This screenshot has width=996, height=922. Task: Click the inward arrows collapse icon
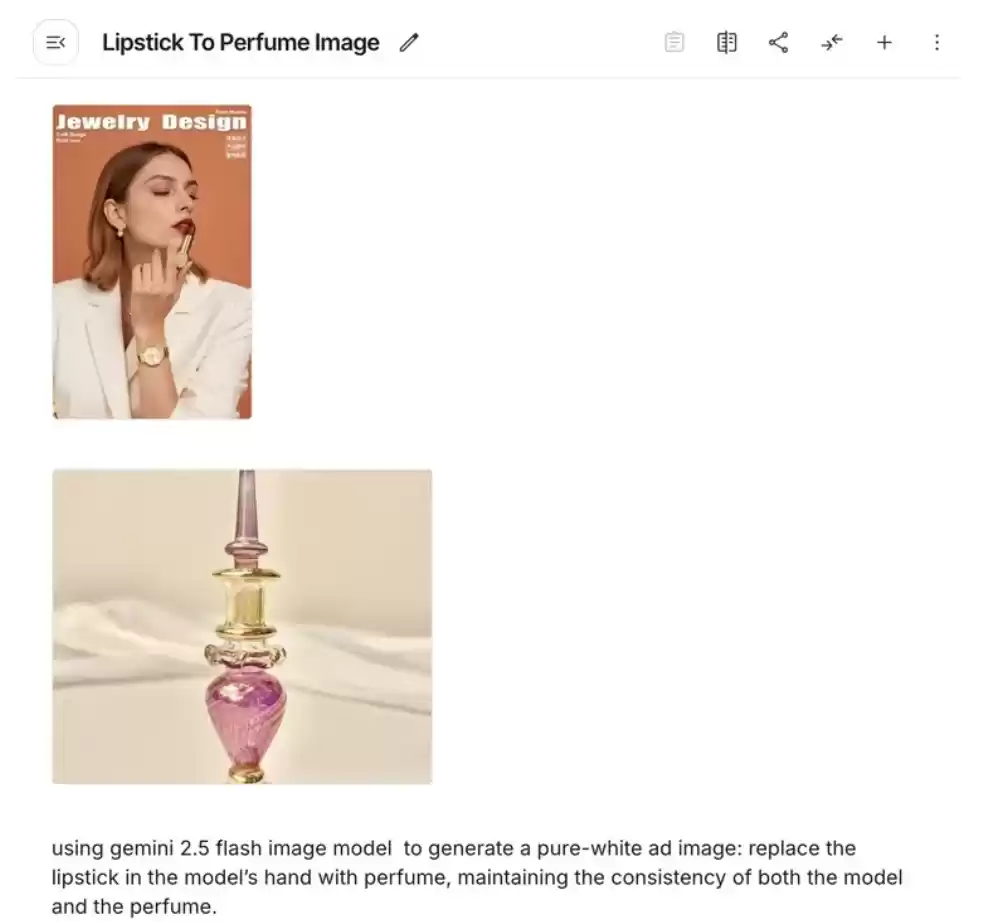pos(831,43)
